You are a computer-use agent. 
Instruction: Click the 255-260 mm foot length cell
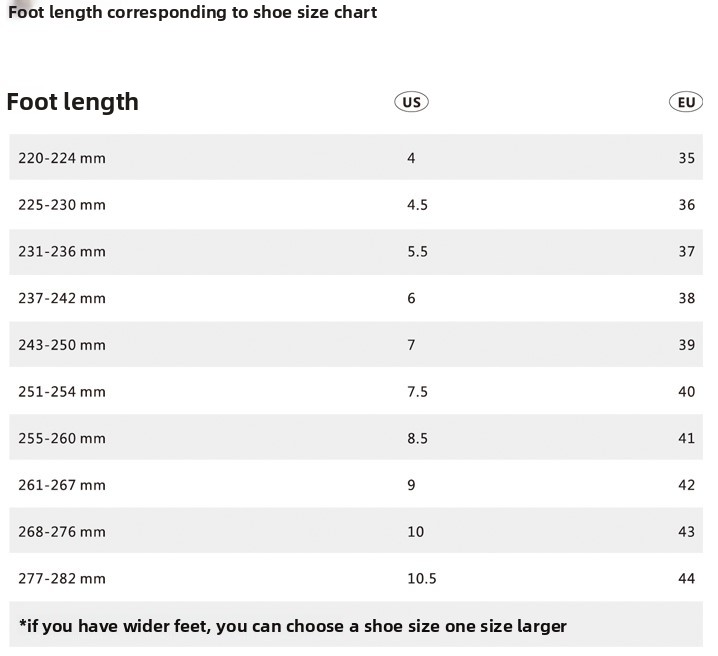click(x=62, y=438)
